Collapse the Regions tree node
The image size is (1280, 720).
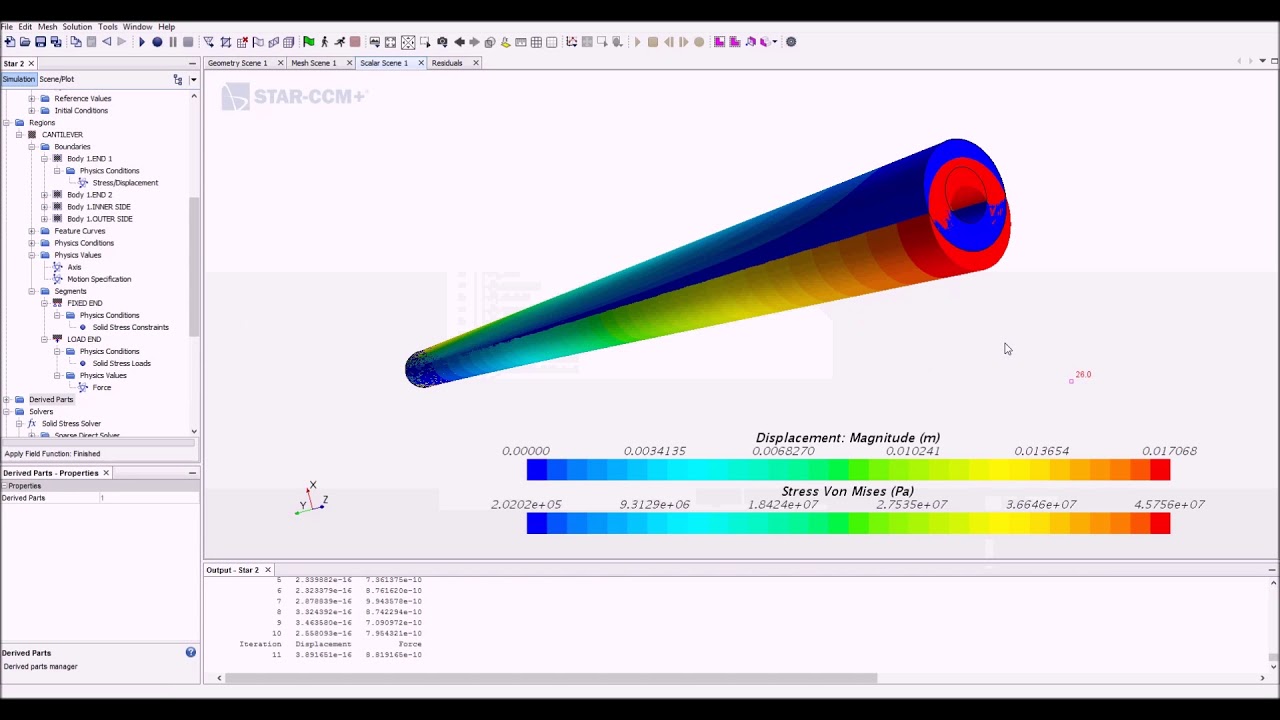tap(7, 123)
